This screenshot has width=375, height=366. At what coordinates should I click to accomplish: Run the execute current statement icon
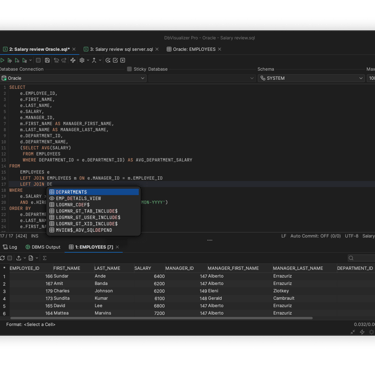tap(2, 60)
